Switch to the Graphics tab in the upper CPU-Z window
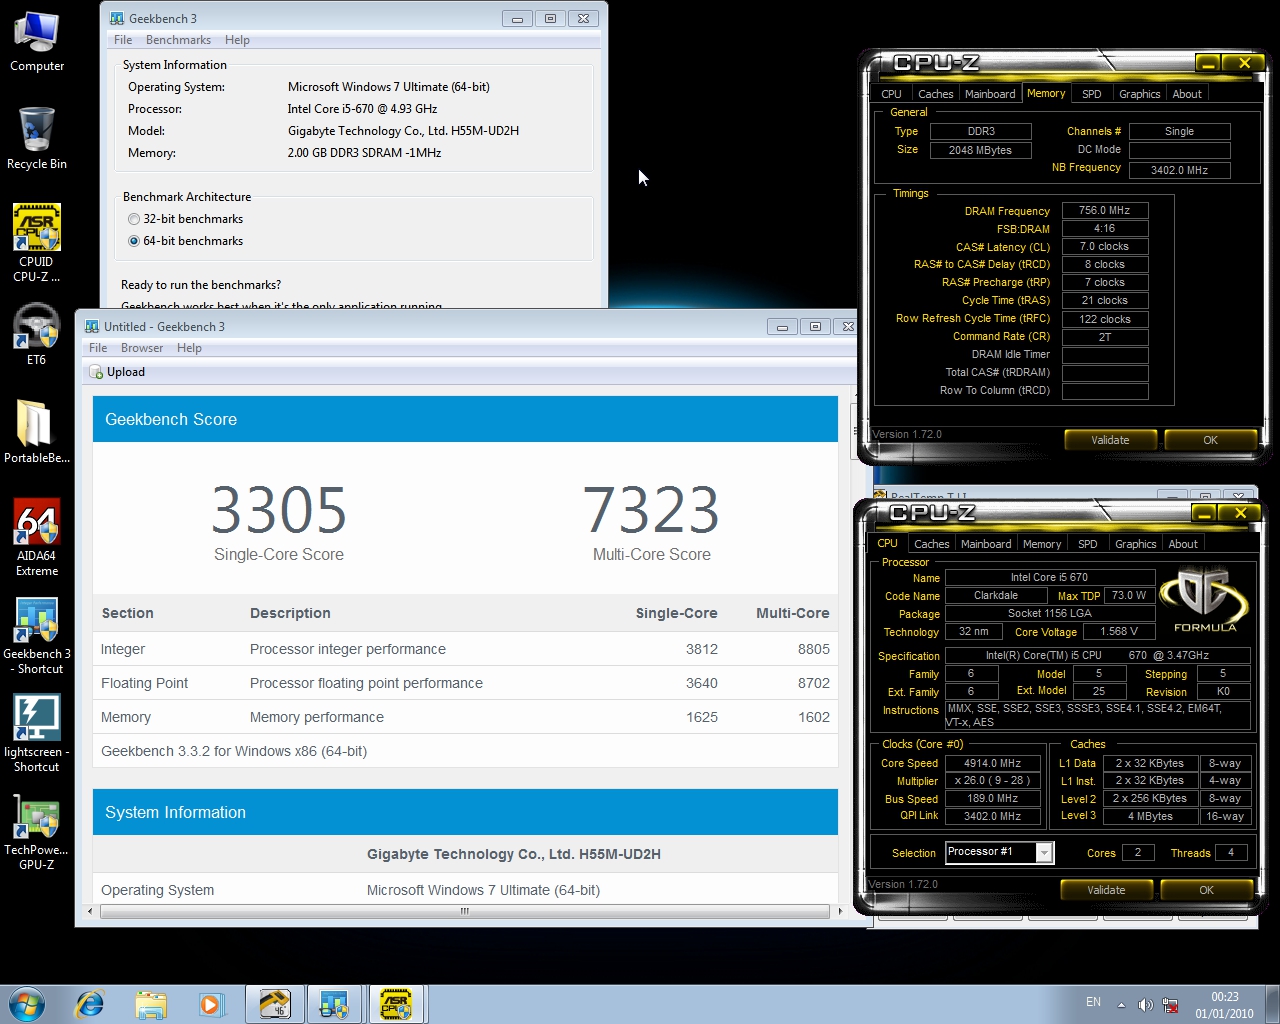 pyautogui.click(x=1140, y=94)
